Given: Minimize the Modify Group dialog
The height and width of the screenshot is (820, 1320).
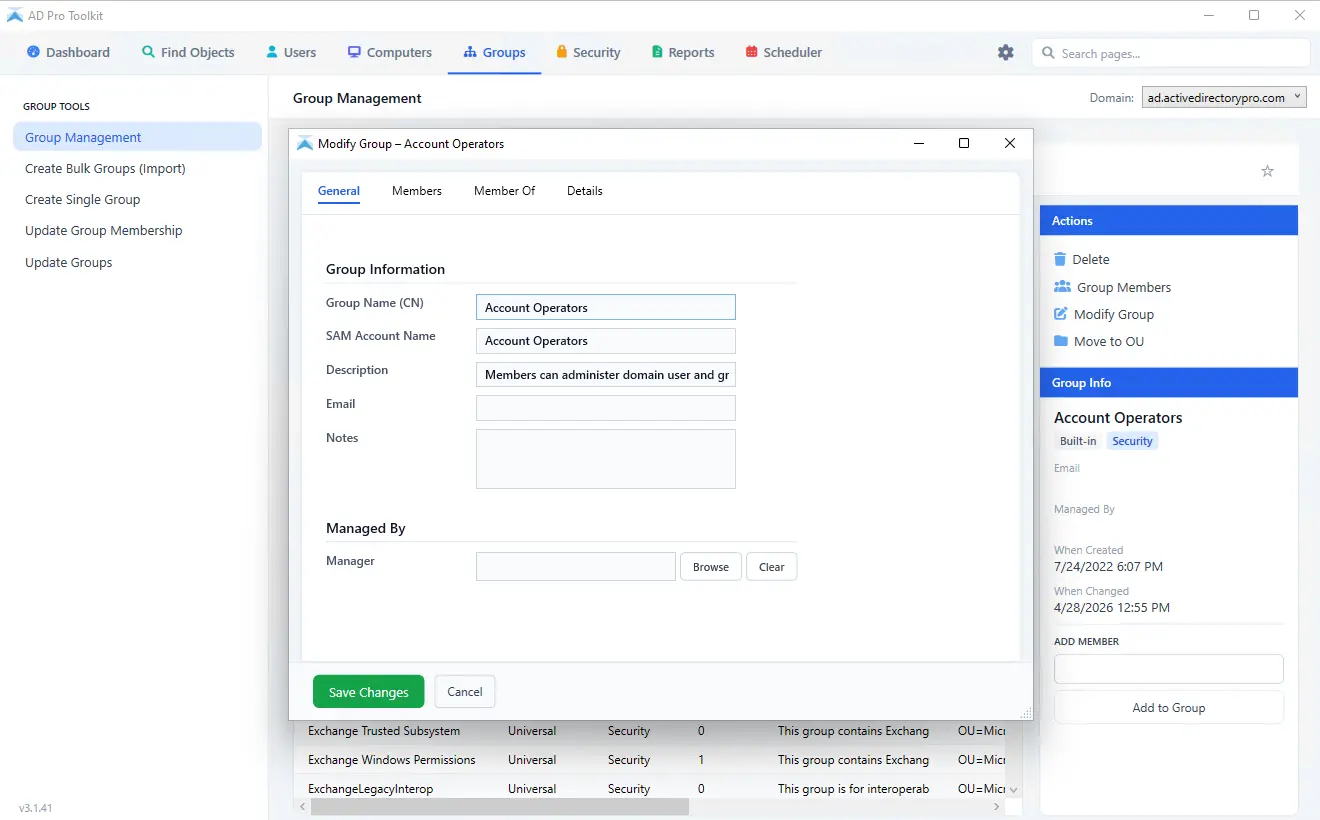Looking at the screenshot, I should tap(919, 143).
